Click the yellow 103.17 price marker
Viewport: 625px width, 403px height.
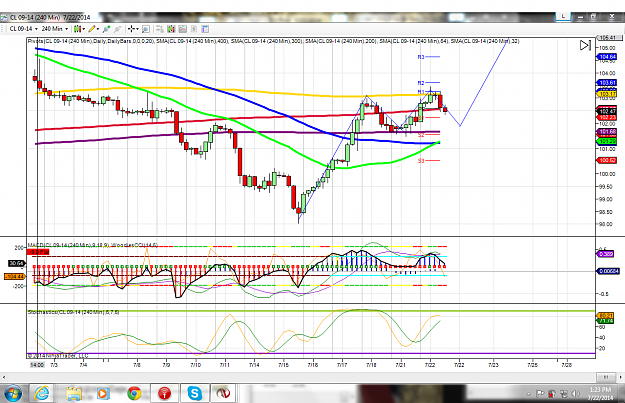(607, 94)
